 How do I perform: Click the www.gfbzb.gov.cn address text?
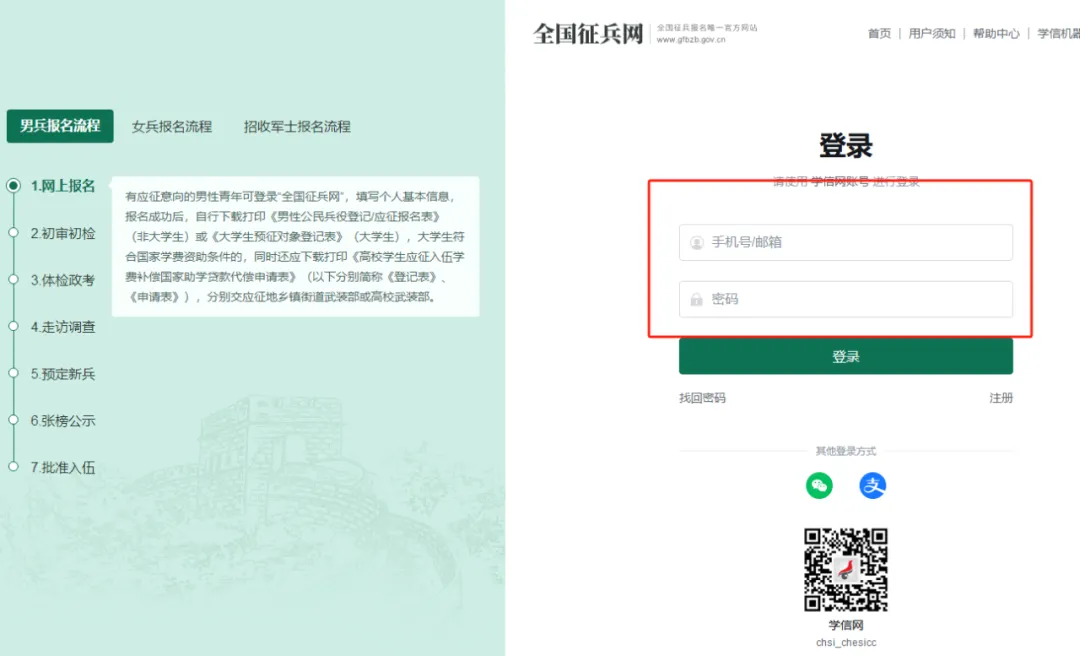(x=691, y=39)
